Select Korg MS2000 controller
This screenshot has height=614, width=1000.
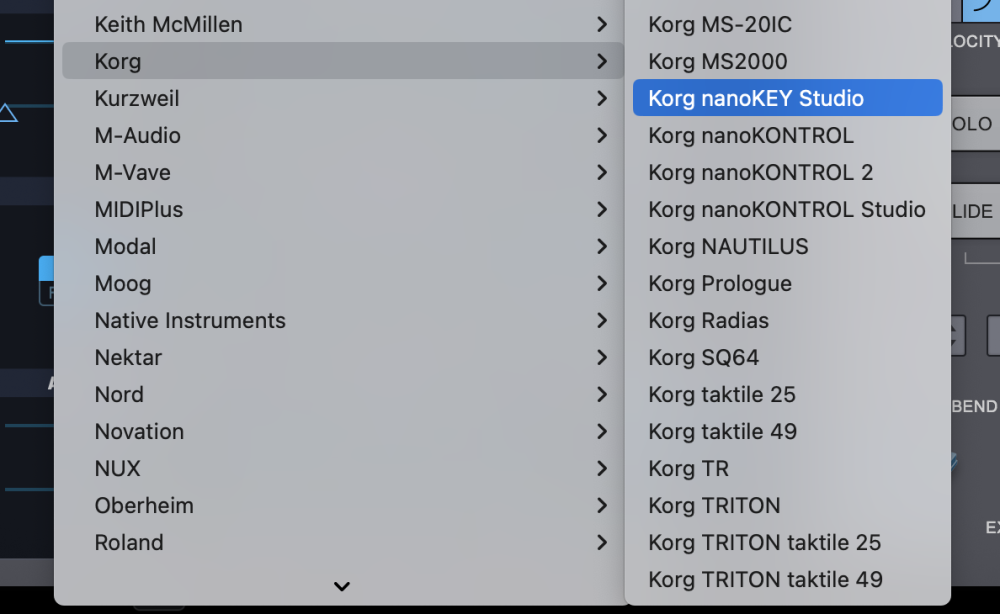[x=717, y=61]
